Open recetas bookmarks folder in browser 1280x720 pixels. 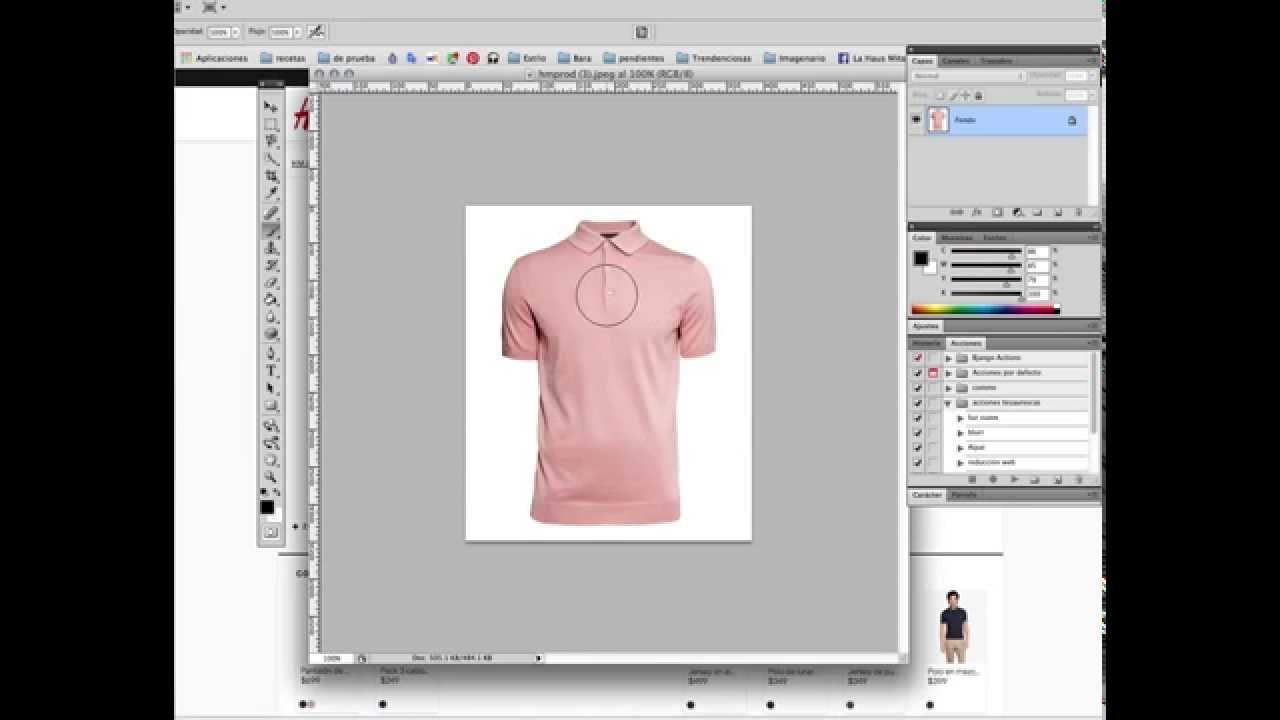[283, 58]
